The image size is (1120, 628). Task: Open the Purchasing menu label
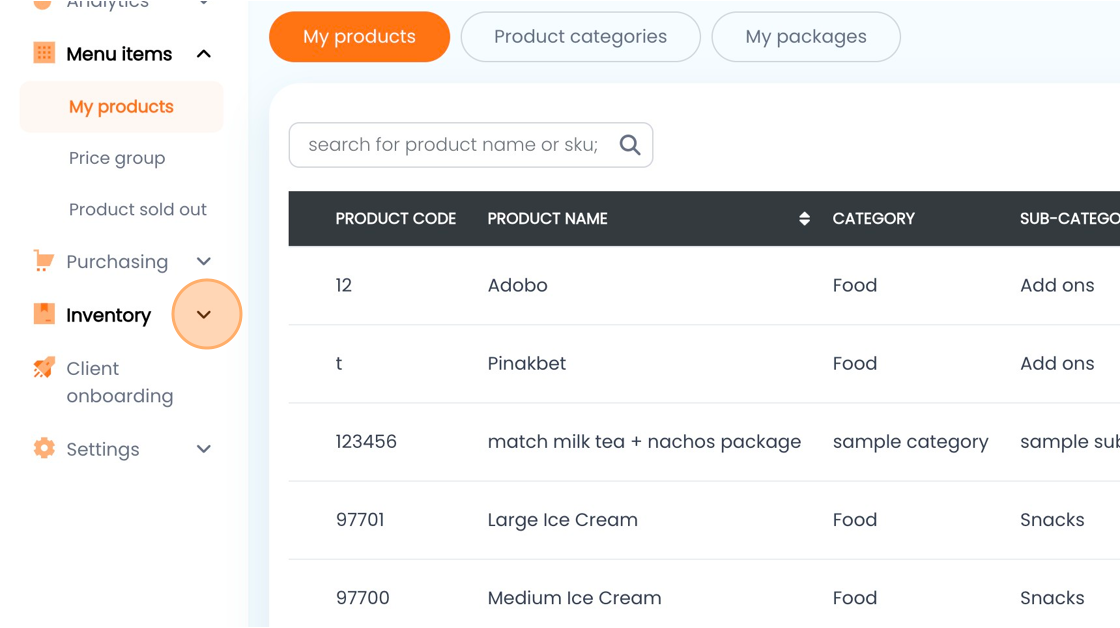click(x=117, y=262)
